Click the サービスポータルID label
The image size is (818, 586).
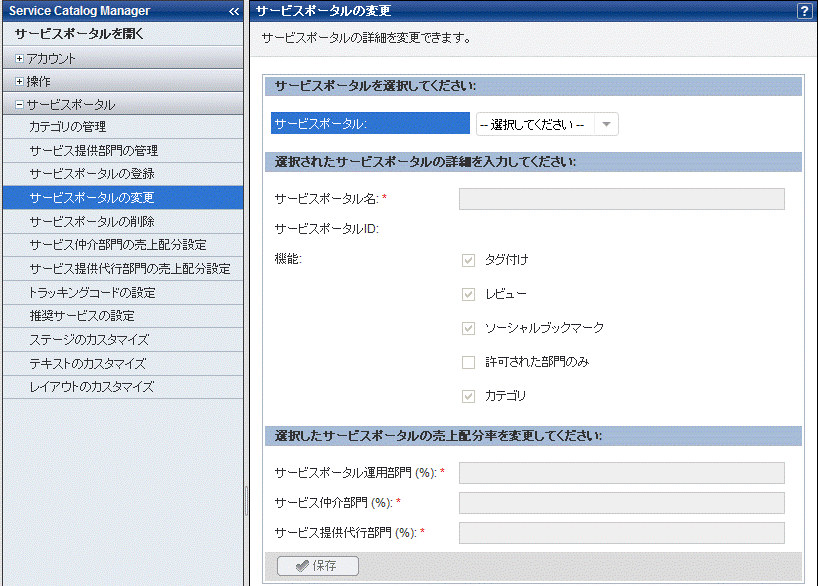(x=327, y=229)
